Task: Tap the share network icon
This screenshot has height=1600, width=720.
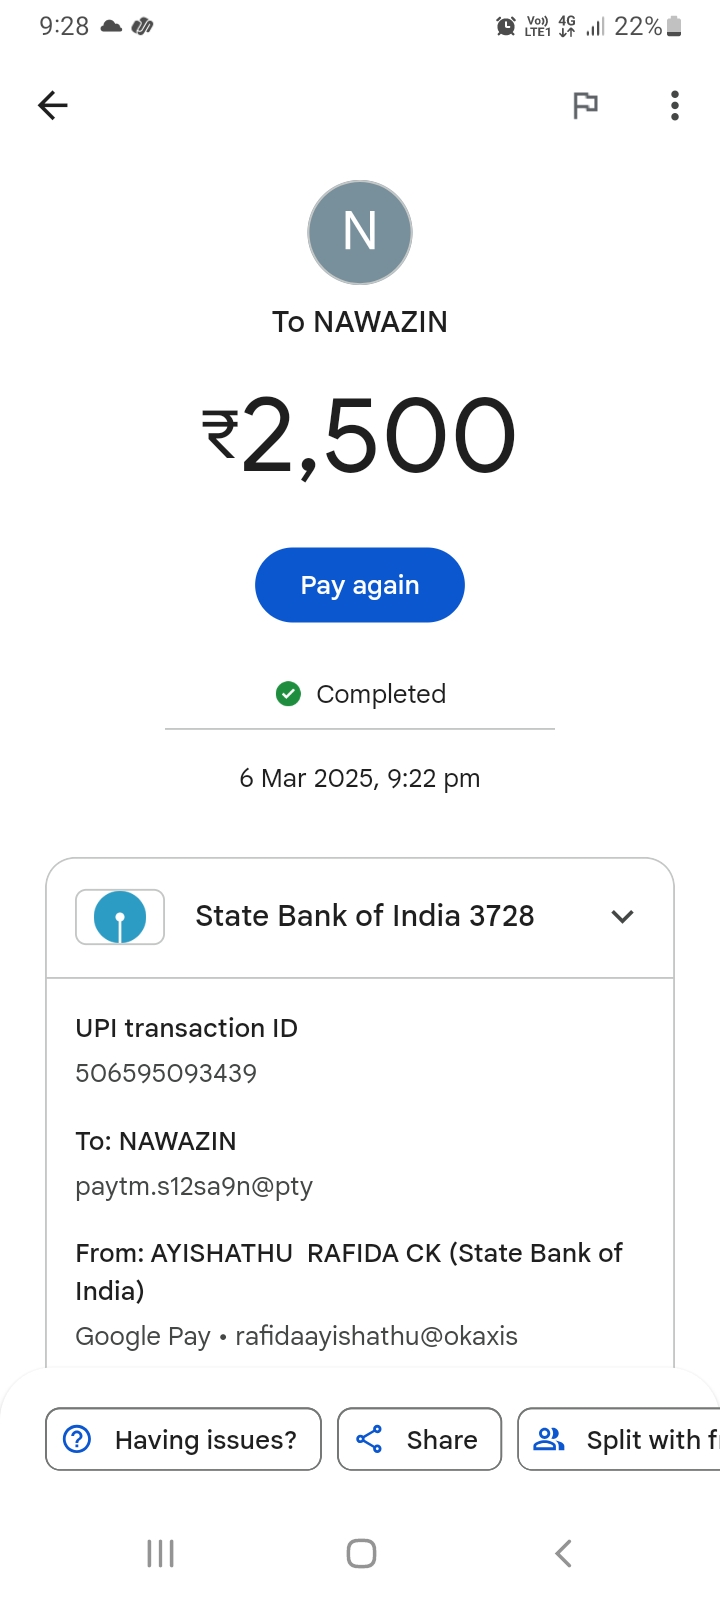Action: pyautogui.click(x=369, y=1439)
